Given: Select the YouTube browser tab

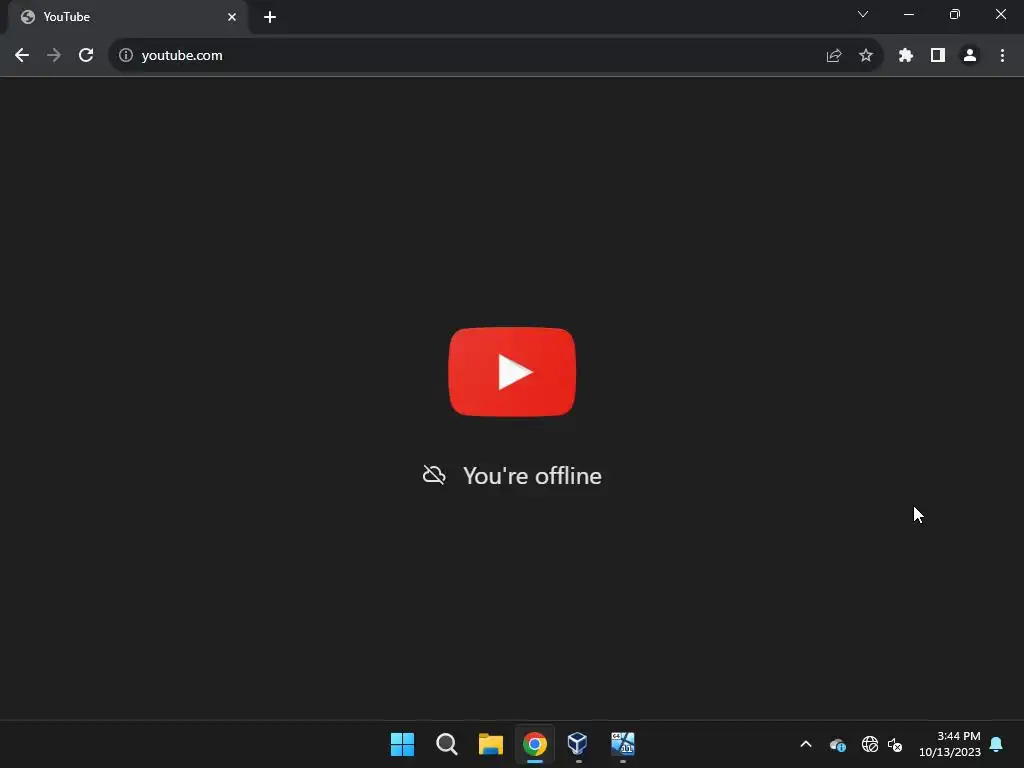Looking at the screenshot, I should [128, 17].
